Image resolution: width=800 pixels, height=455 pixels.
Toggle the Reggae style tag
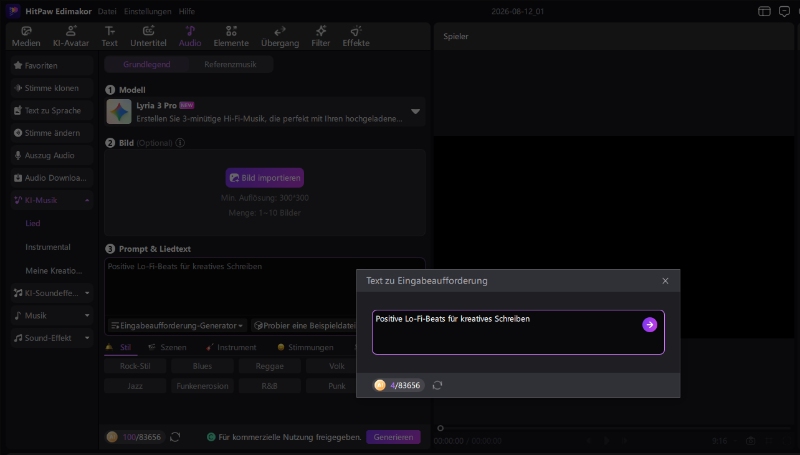pos(269,366)
